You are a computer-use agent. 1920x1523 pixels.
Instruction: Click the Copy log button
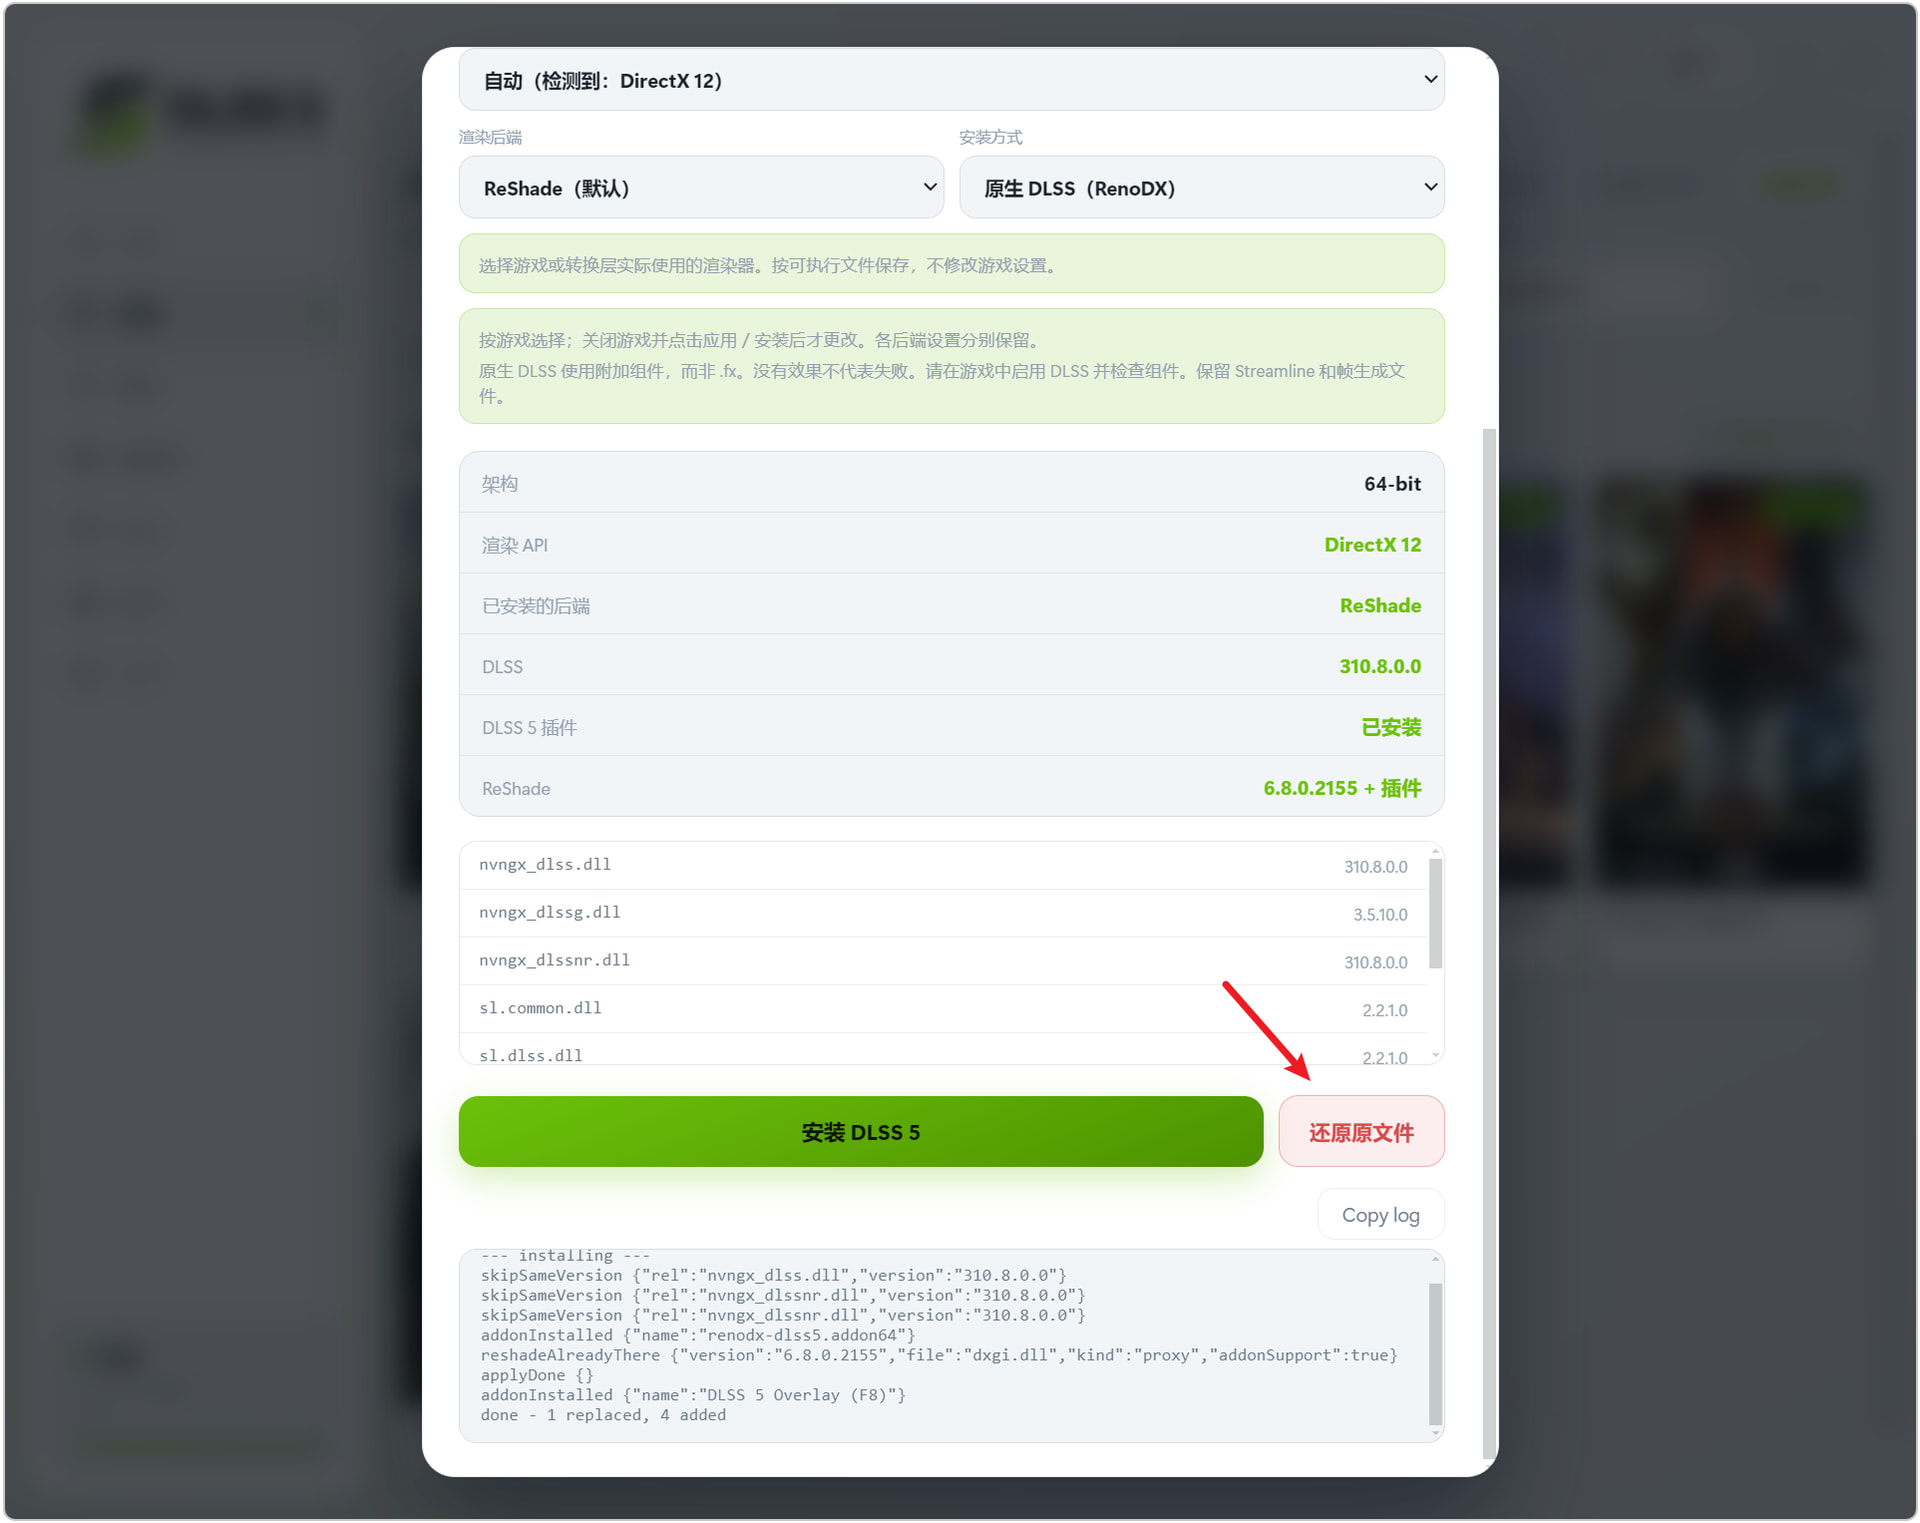(1380, 1215)
